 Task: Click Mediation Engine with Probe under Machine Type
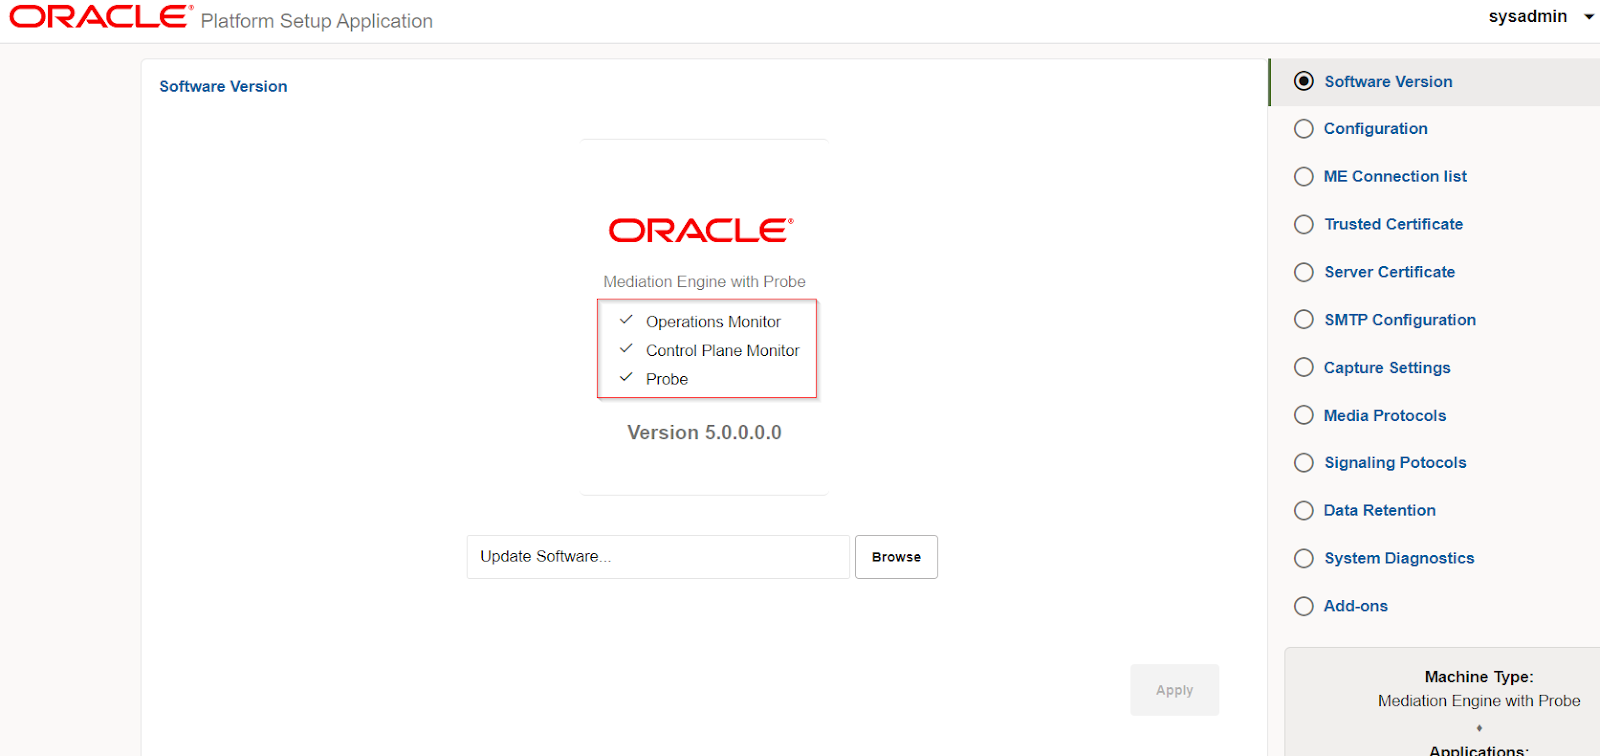(x=1479, y=701)
